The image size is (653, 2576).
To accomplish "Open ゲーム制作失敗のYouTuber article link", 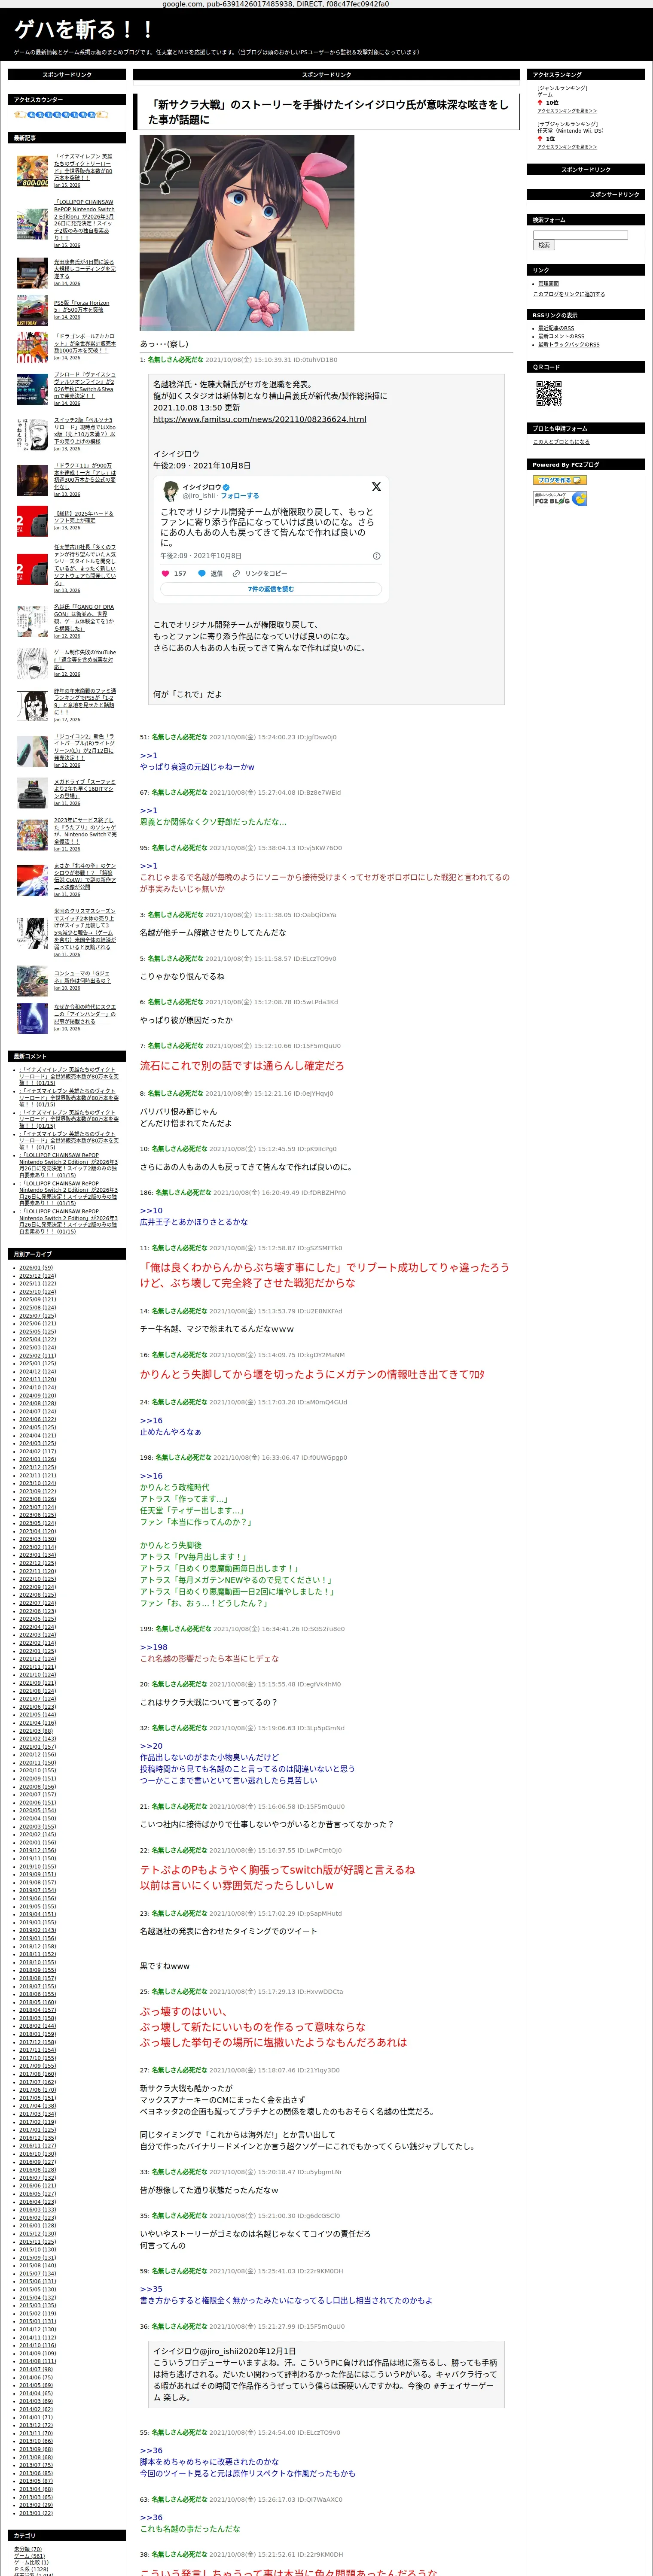I will pyautogui.click(x=85, y=659).
